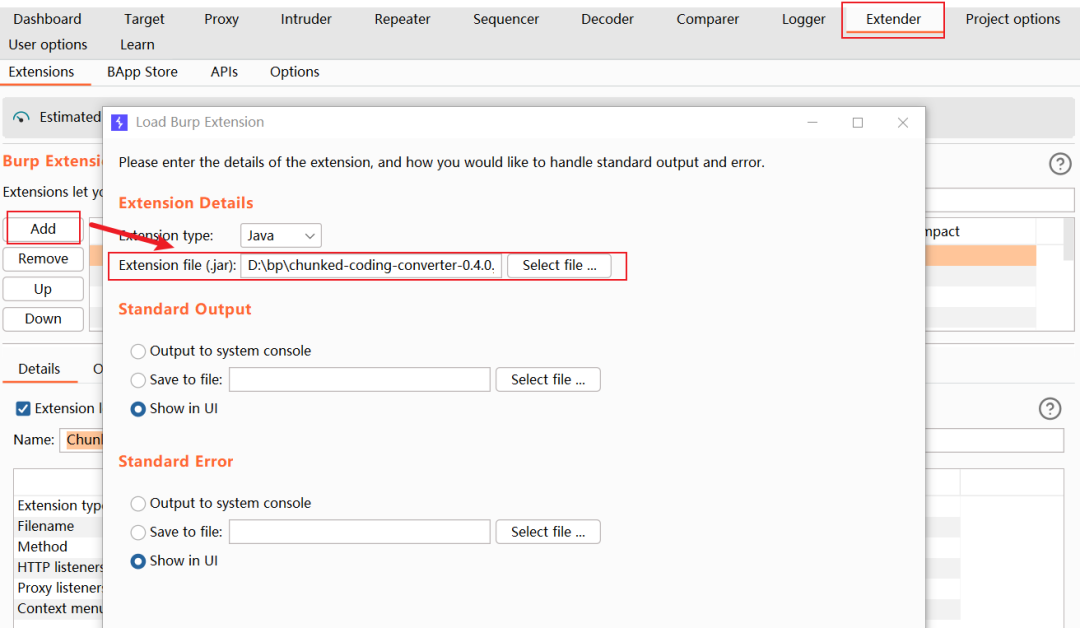Click the Extension type row in details
Screen dimensions: 1080x628
coord(60,505)
